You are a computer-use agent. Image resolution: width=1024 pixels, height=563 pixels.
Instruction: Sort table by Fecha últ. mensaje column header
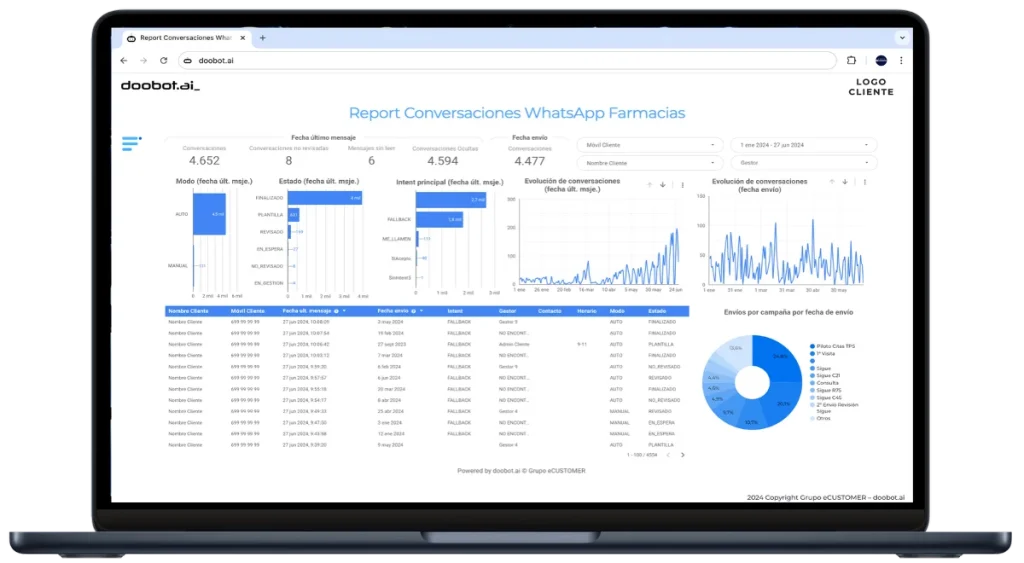pos(305,311)
